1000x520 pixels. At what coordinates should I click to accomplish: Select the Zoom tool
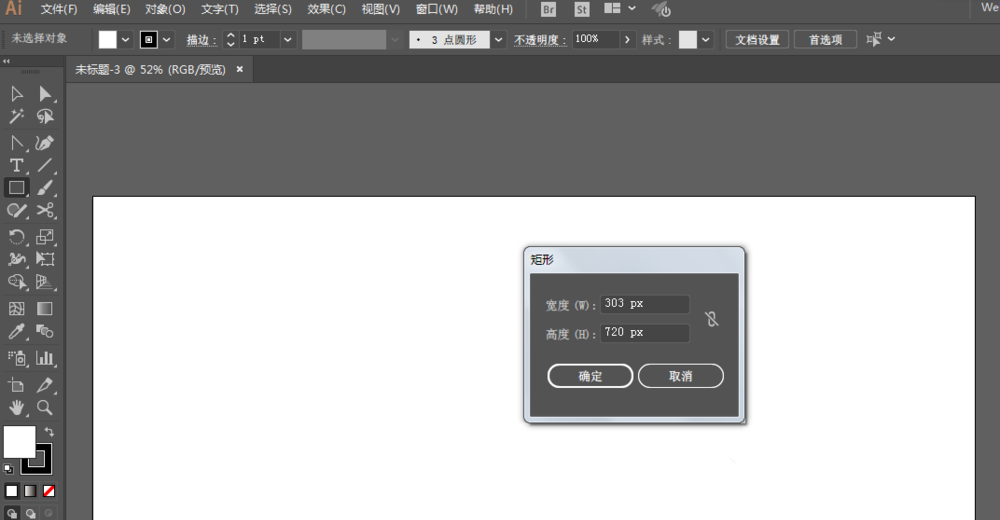coord(45,407)
